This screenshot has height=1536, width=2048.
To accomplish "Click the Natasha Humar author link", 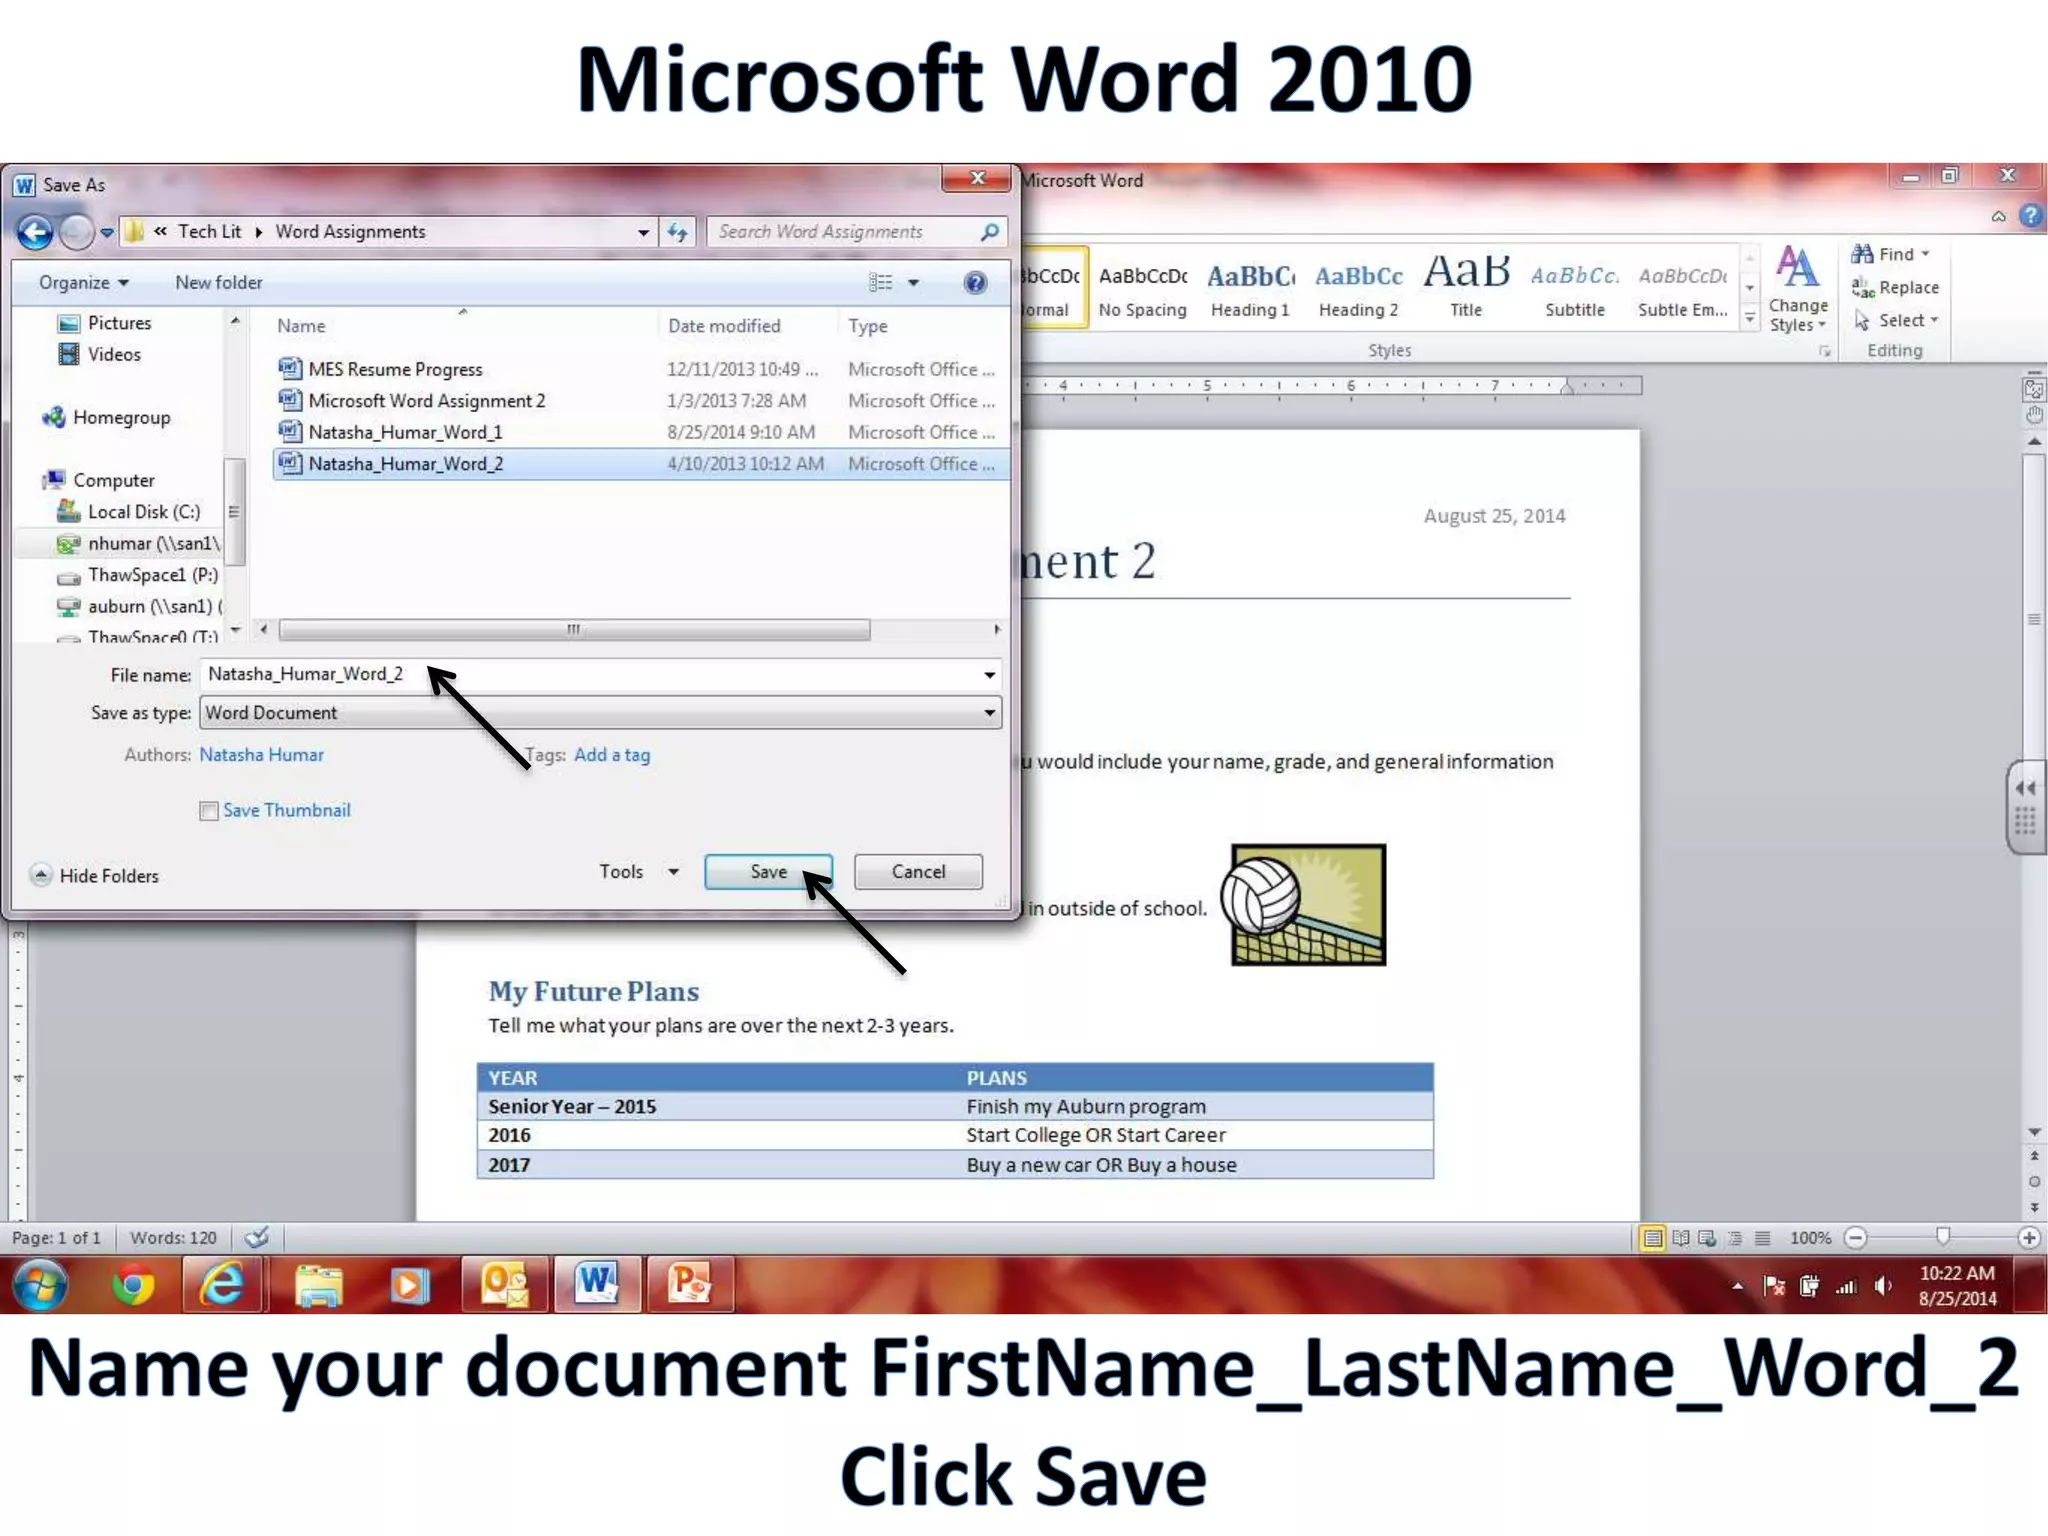I will [261, 755].
